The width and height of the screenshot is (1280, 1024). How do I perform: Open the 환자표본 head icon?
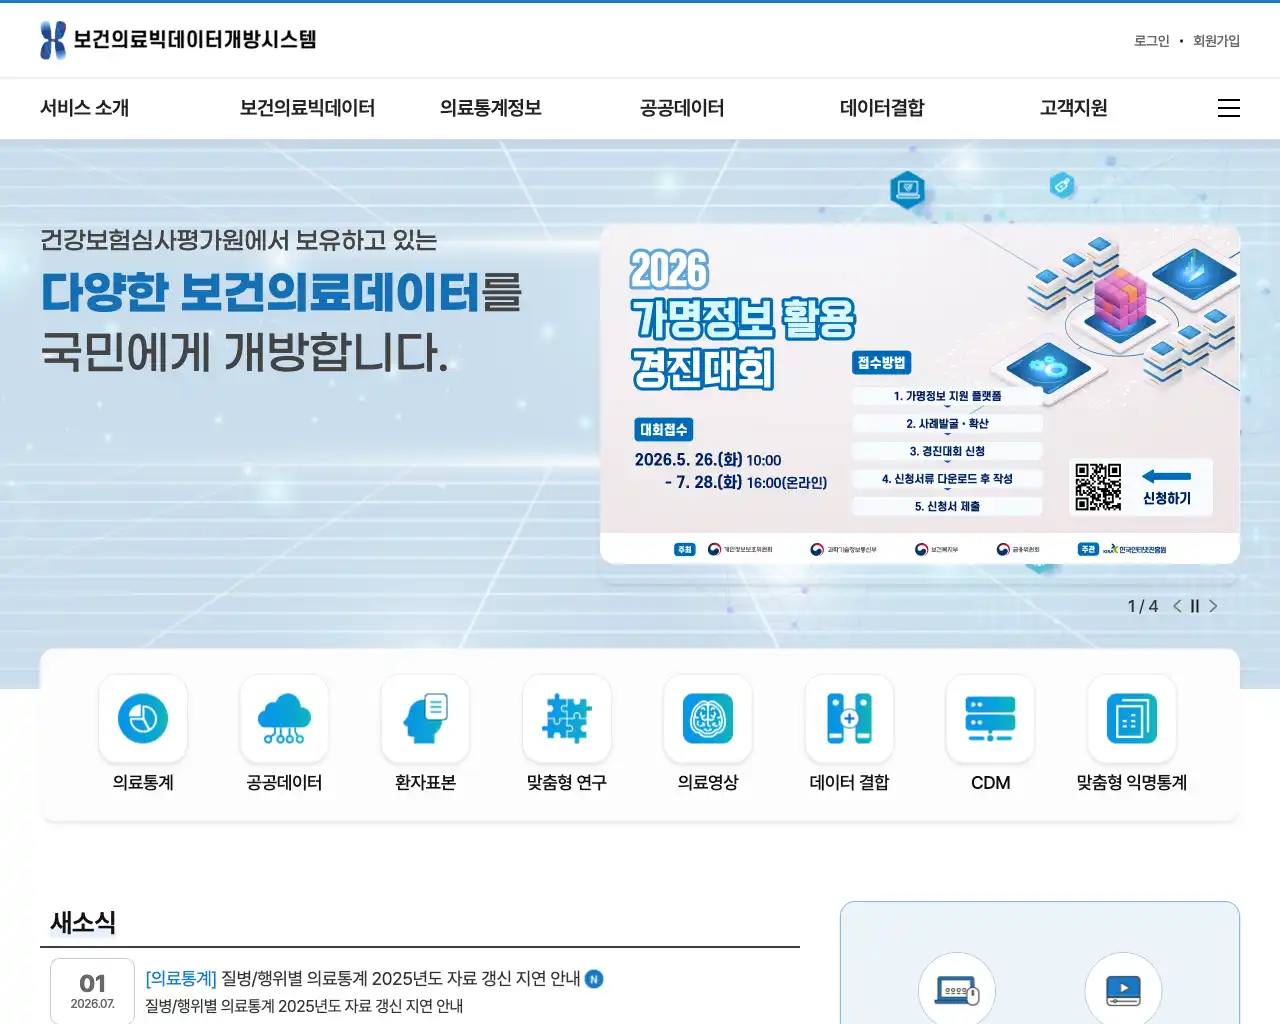pos(425,718)
